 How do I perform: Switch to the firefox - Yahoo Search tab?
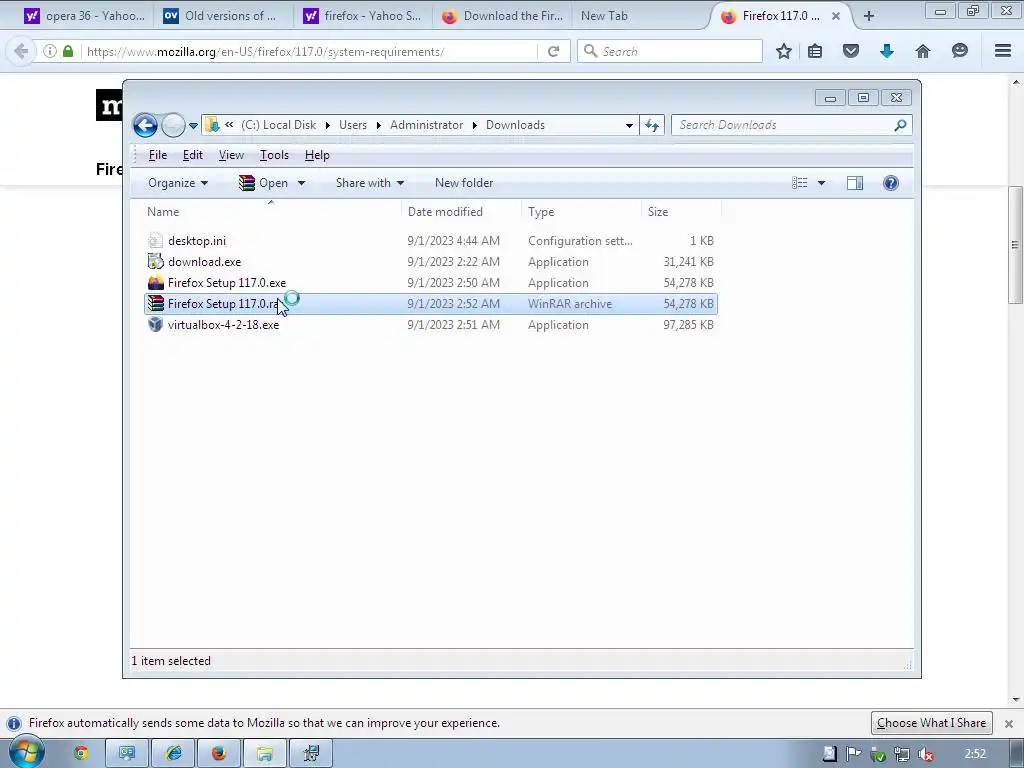362,16
